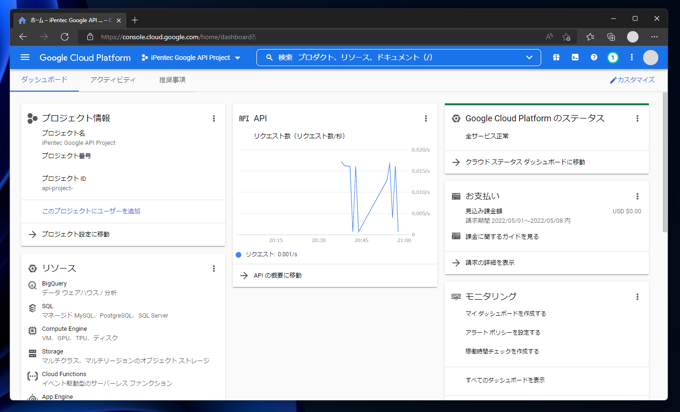This screenshot has height=412, width=680.
Task: Click App Engine resource entry
Action: point(57,396)
